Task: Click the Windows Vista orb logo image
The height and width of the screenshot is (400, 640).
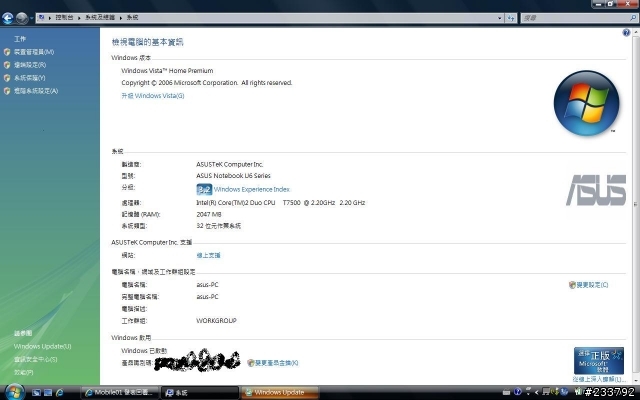Action: coord(587,103)
